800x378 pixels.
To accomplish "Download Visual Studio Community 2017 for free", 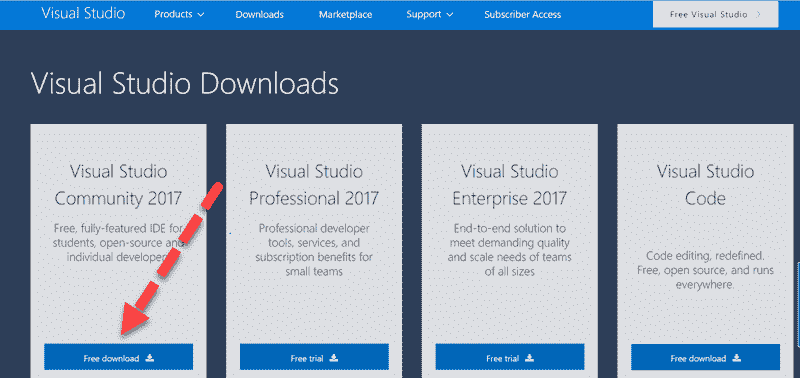I will tap(118, 357).
